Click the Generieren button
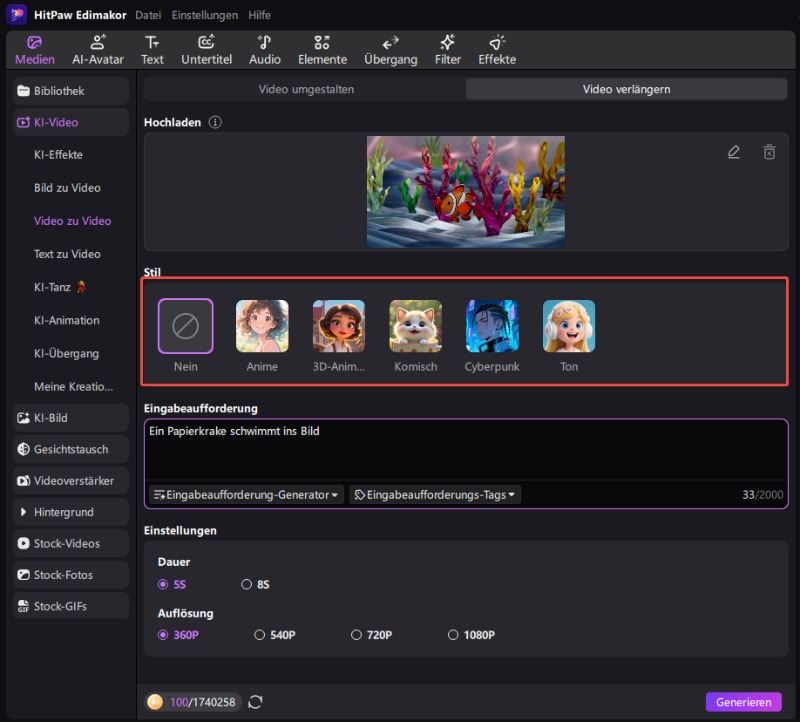Viewport: 800px width, 722px height. (743, 702)
